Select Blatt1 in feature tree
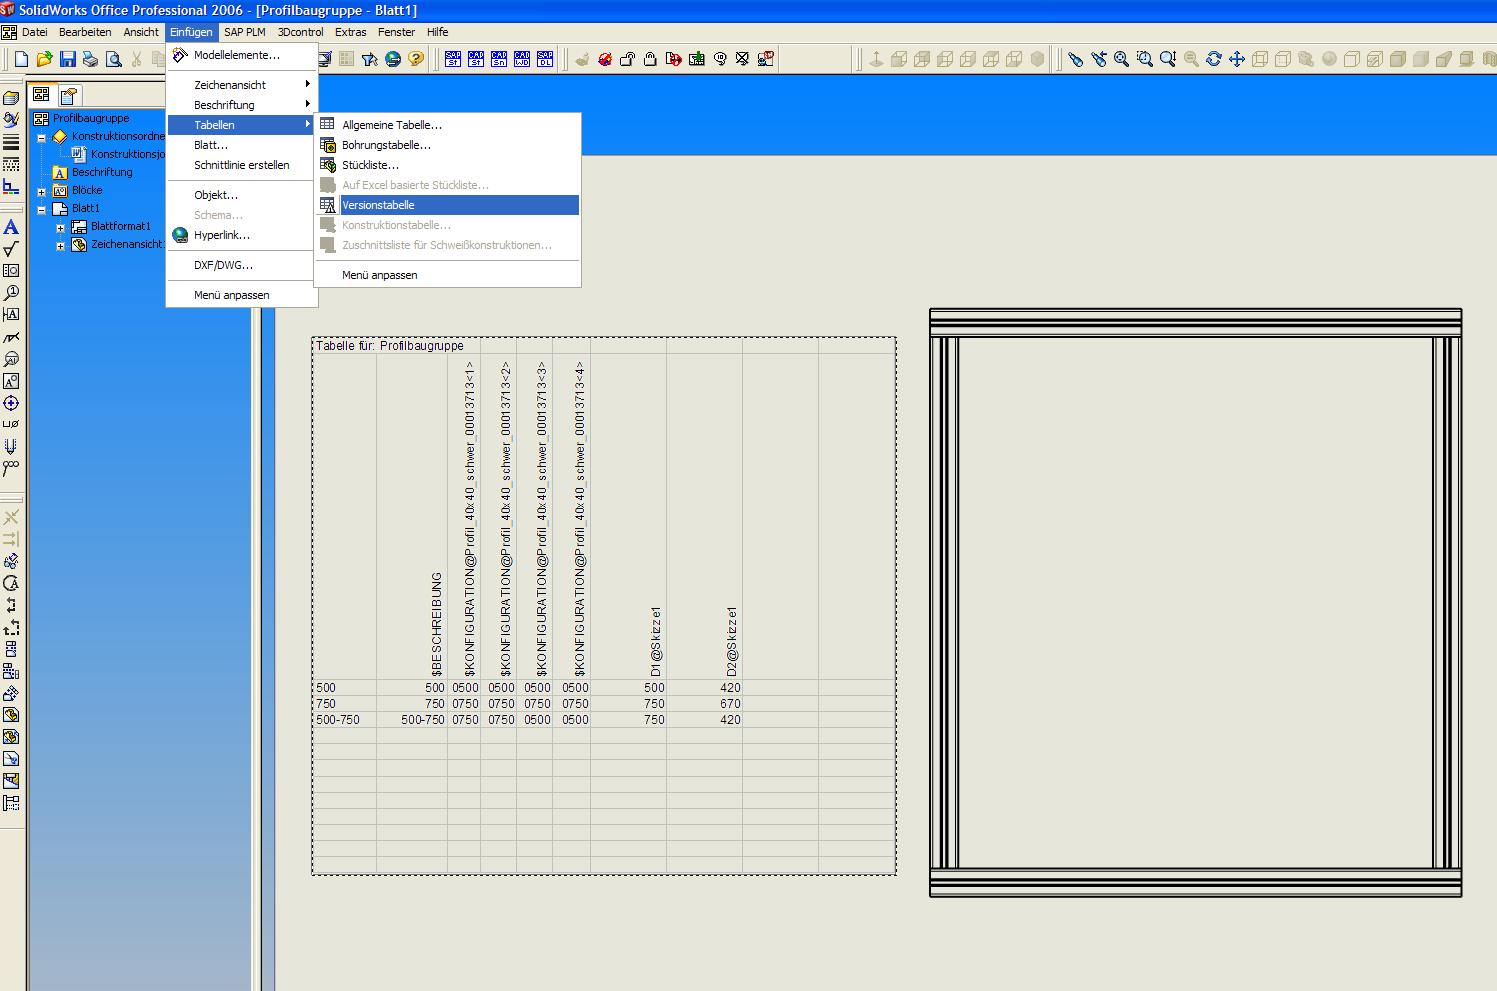The height and width of the screenshot is (991, 1497). [x=86, y=208]
